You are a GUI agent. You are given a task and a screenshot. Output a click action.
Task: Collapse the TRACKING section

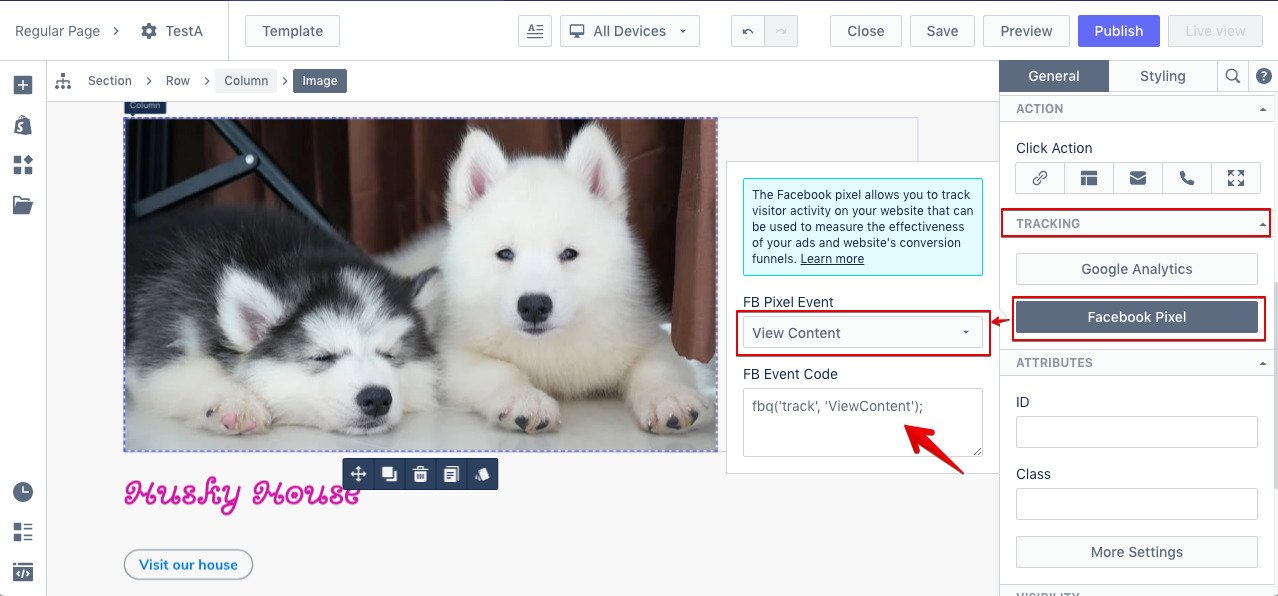[x=1262, y=224]
